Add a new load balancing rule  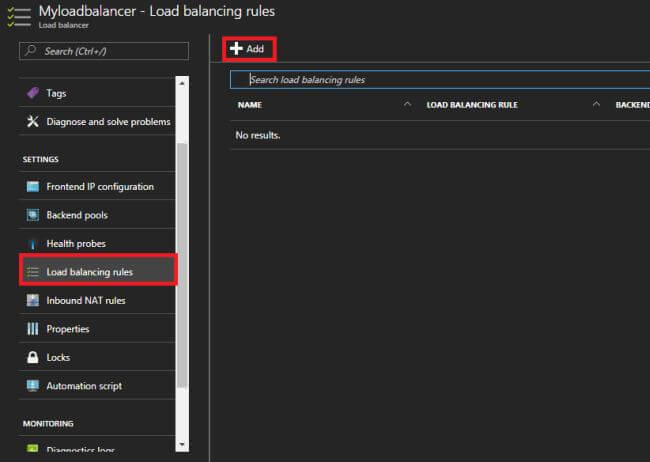[x=249, y=49]
